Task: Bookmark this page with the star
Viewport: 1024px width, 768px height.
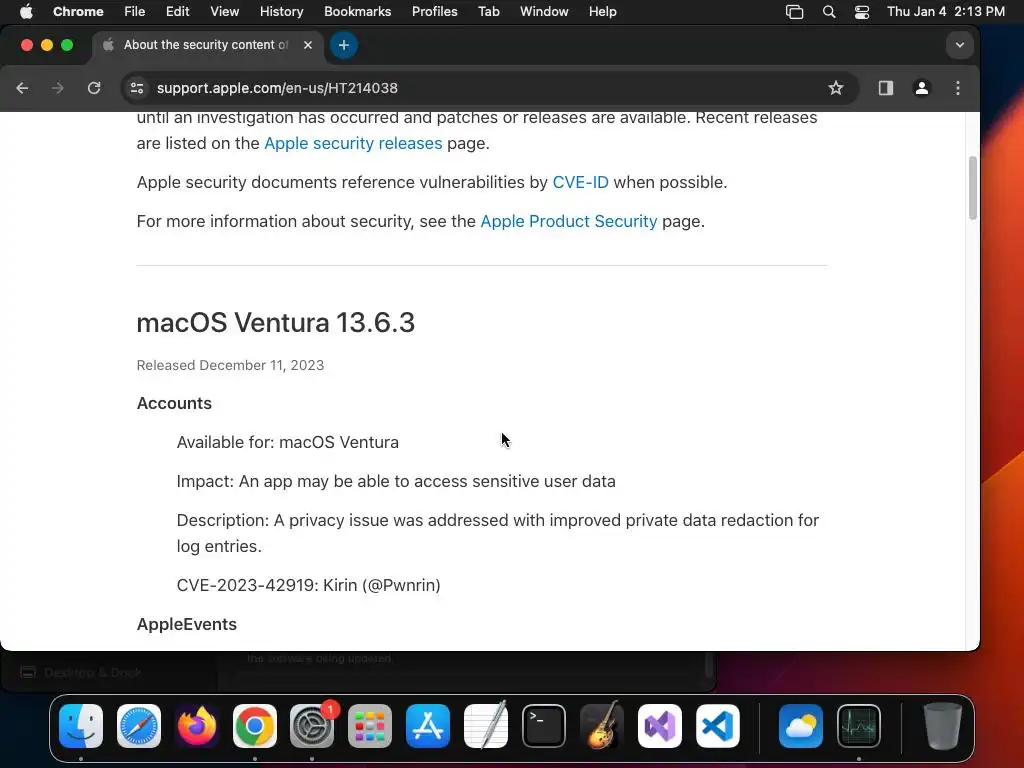Action: click(x=836, y=88)
